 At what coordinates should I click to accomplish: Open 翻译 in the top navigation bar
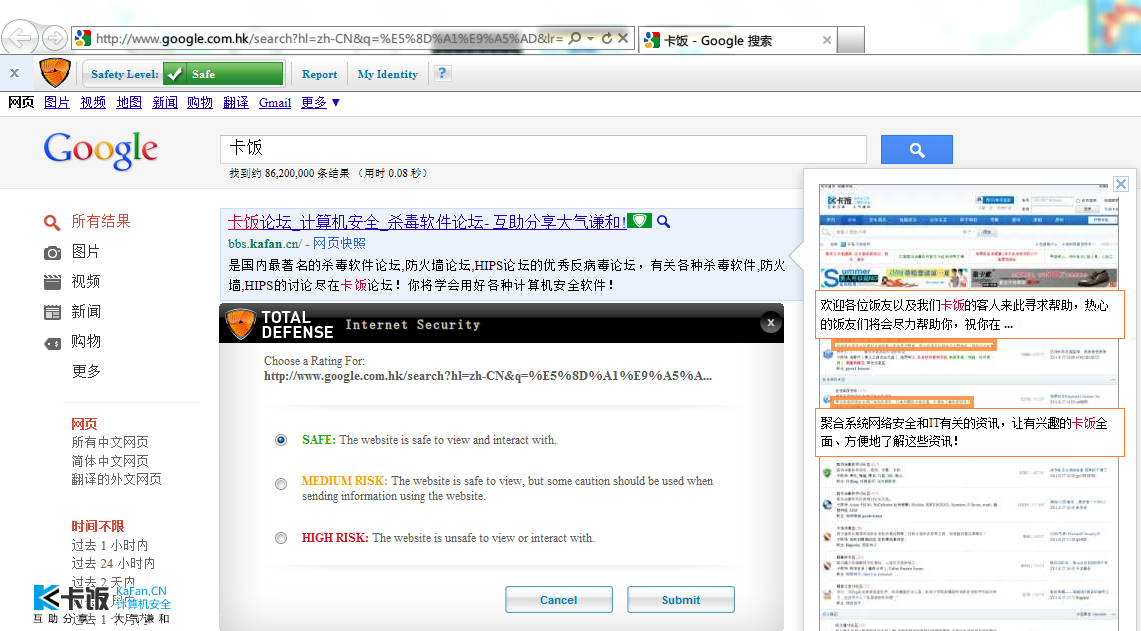pyautogui.click(x=236, y=103)
